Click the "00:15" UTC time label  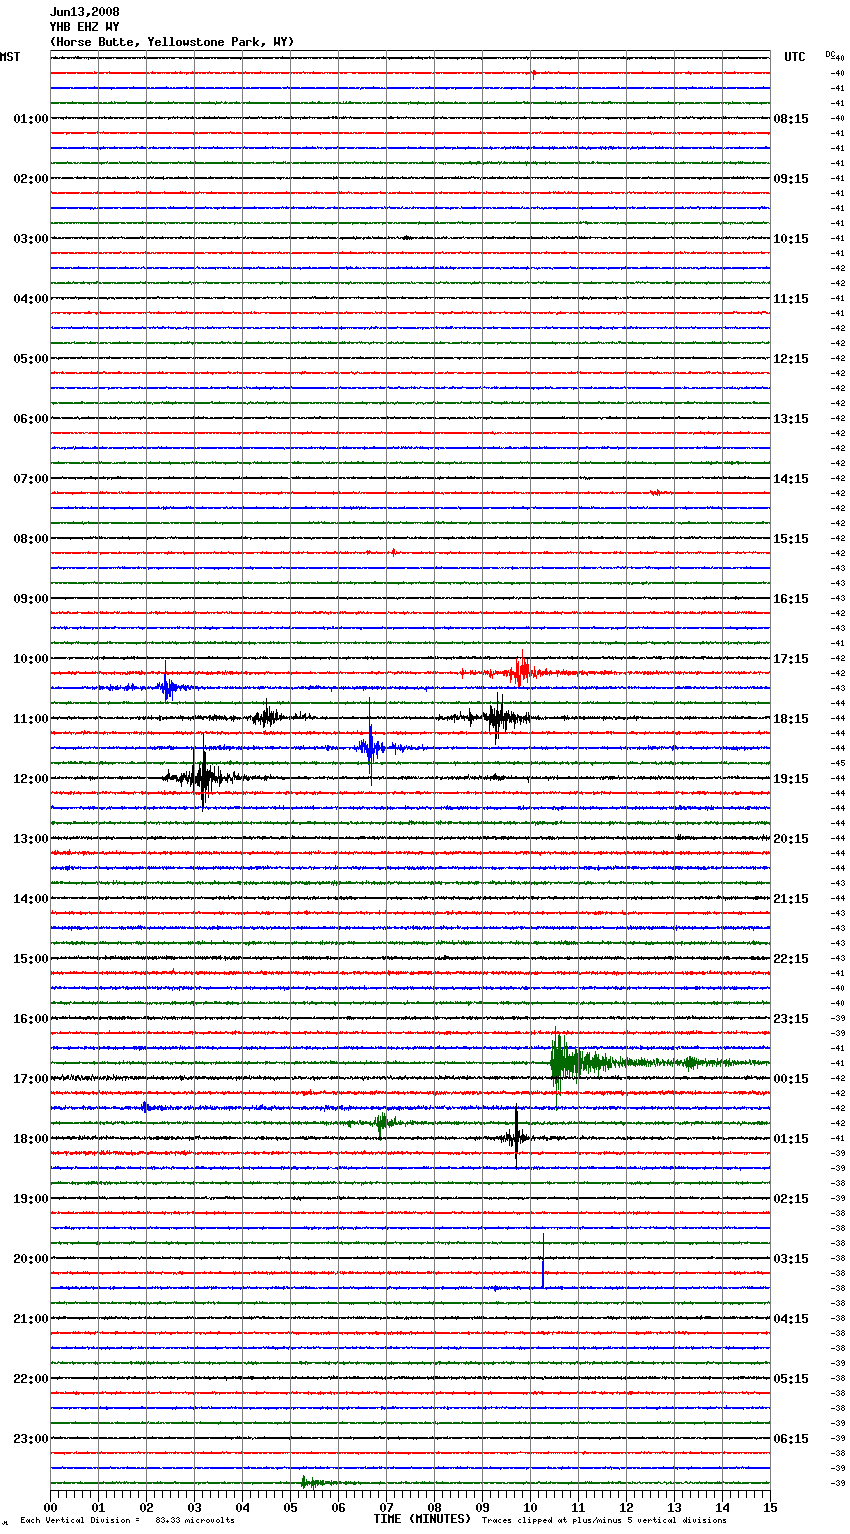tap(791, 1079)
